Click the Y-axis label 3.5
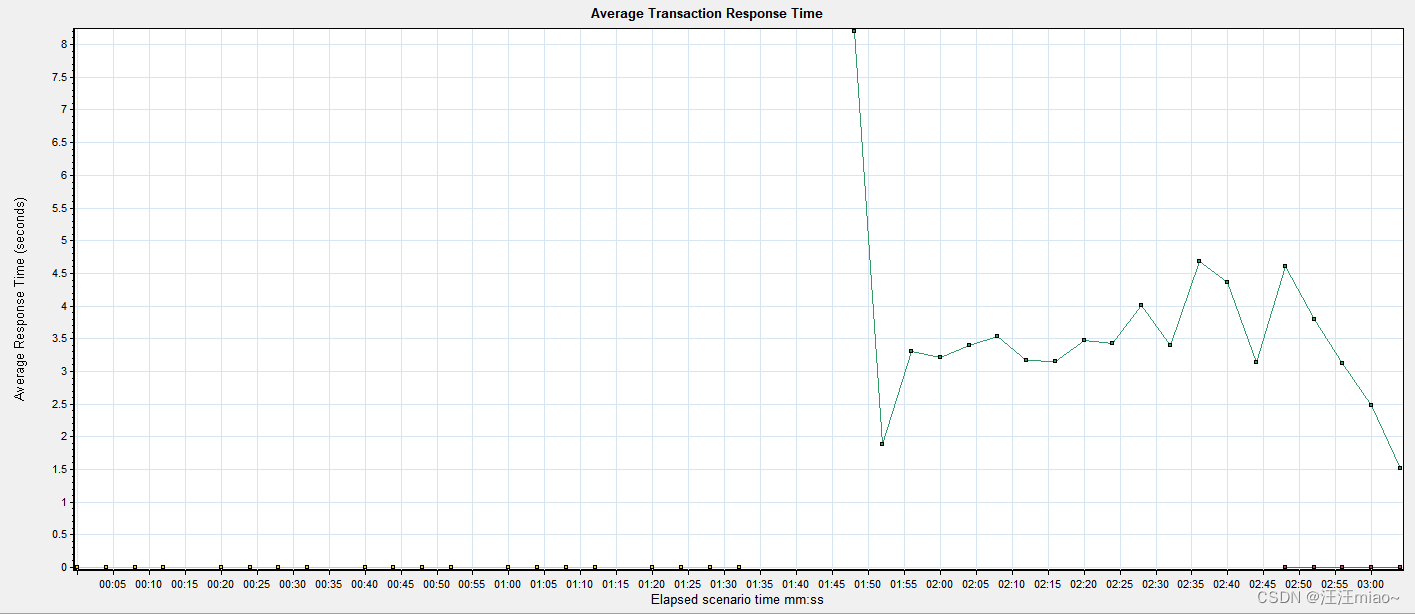The height and width of the screenshot is (614, 1415). [59, 339]
